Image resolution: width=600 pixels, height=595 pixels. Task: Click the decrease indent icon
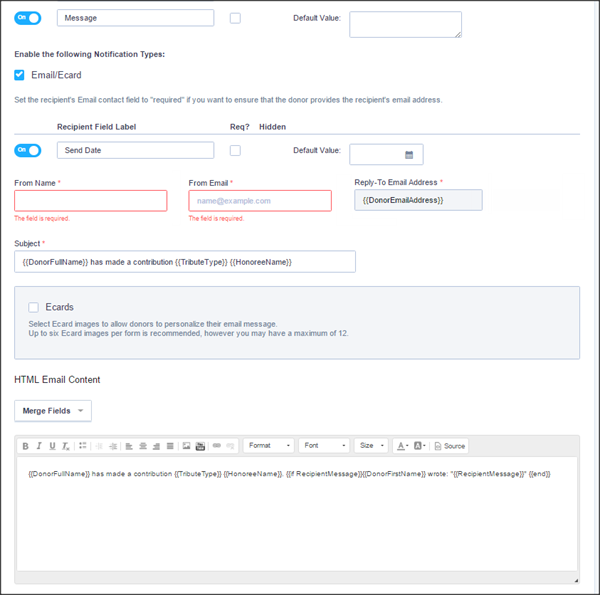pos(99,446)
